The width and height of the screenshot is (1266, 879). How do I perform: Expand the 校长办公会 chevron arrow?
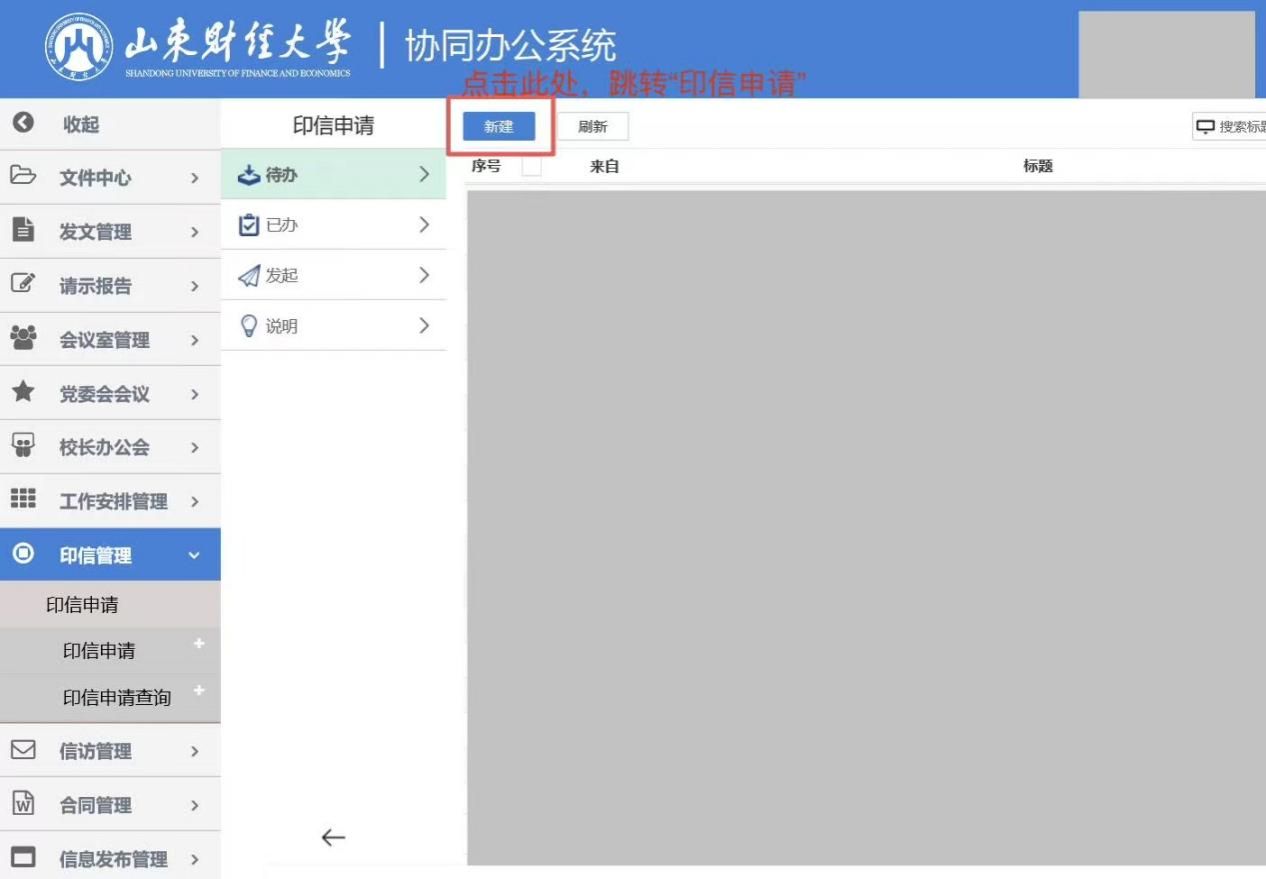point(194,448)
